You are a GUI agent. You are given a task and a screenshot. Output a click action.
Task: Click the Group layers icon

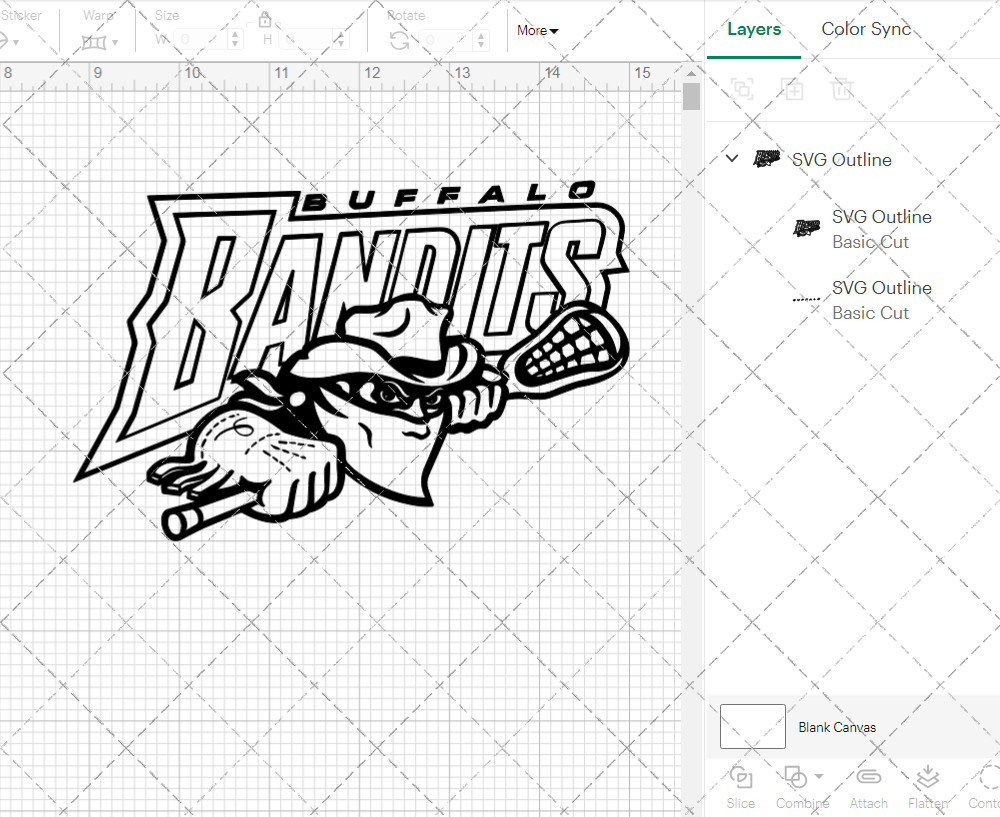[x=743, y=89]
